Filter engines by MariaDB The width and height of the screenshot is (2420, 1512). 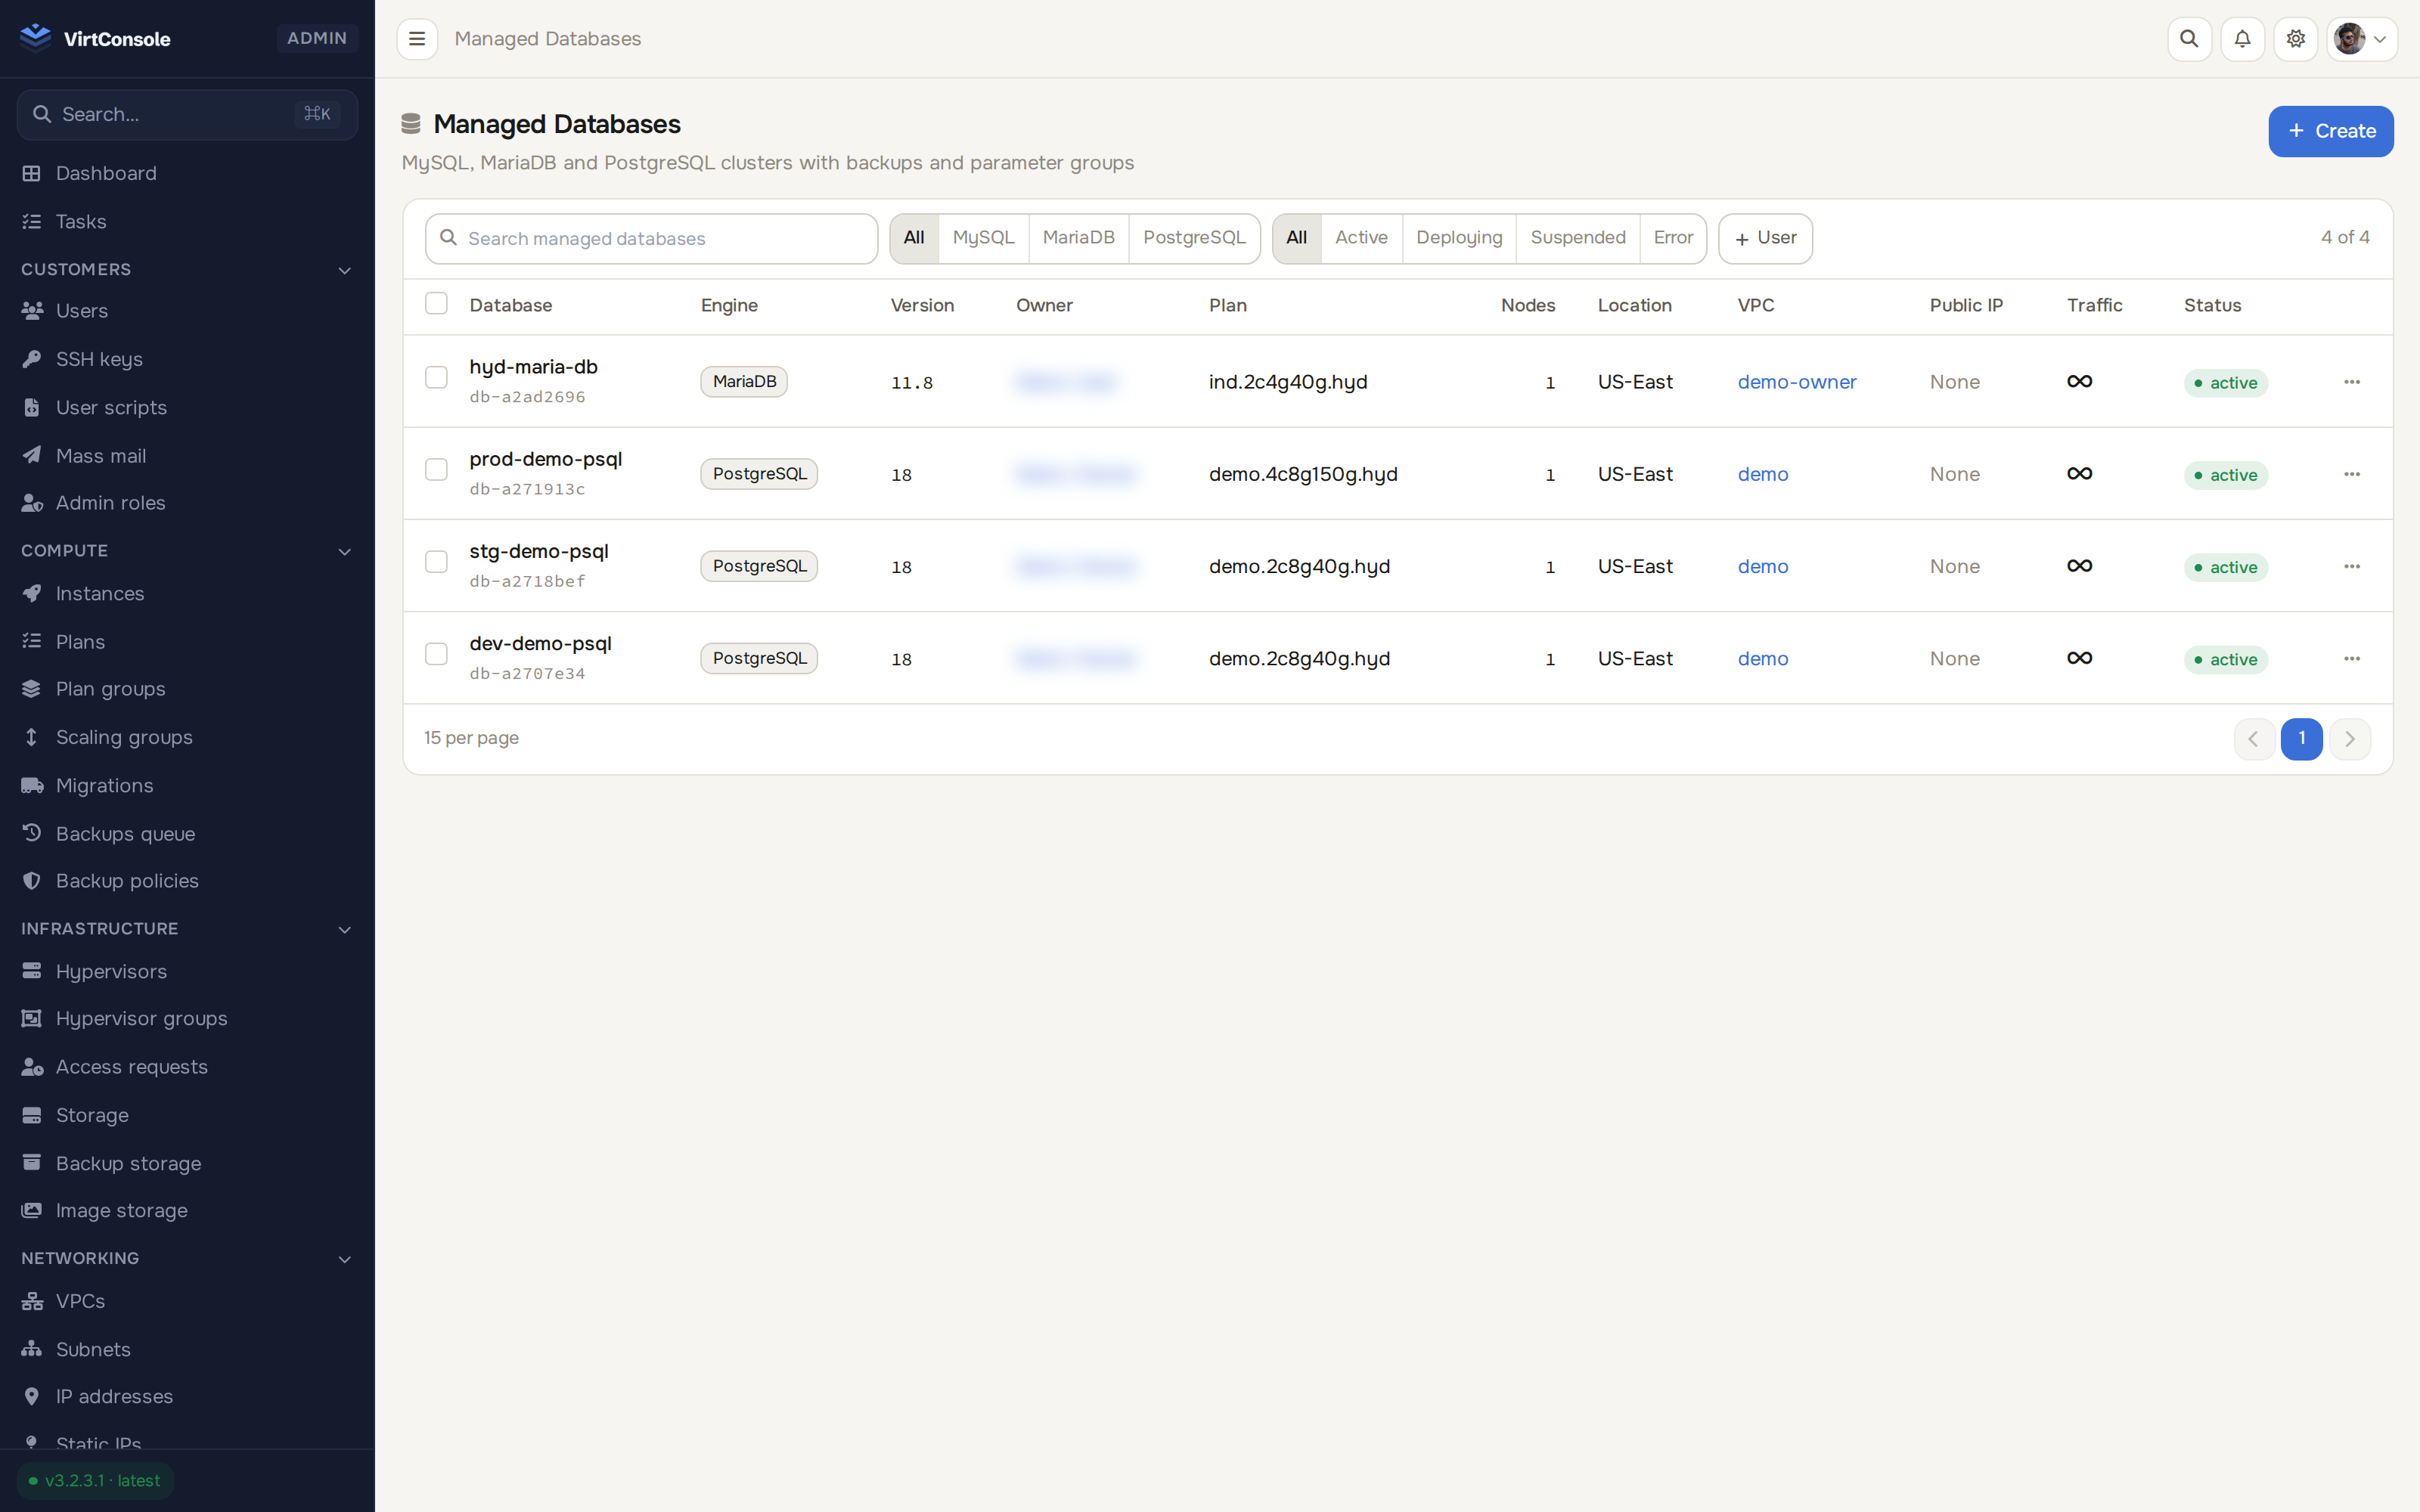(1078, 238)
